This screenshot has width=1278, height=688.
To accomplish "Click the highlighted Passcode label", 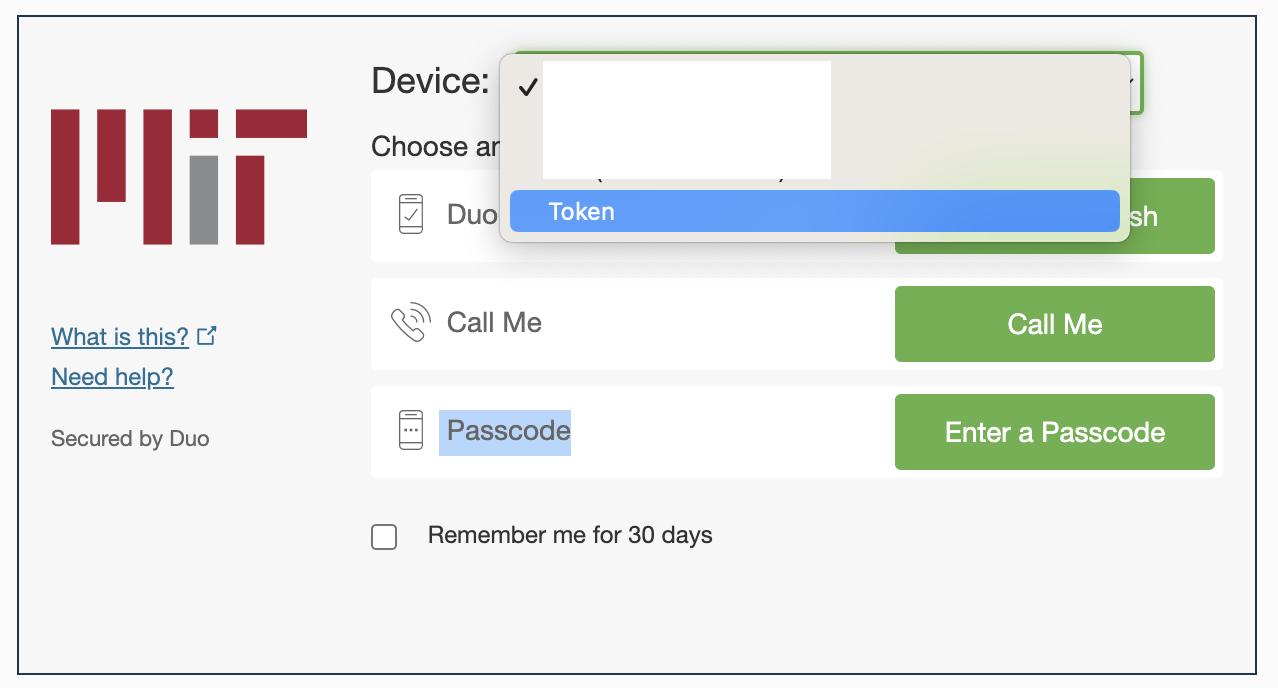I will tap(508, 431).
